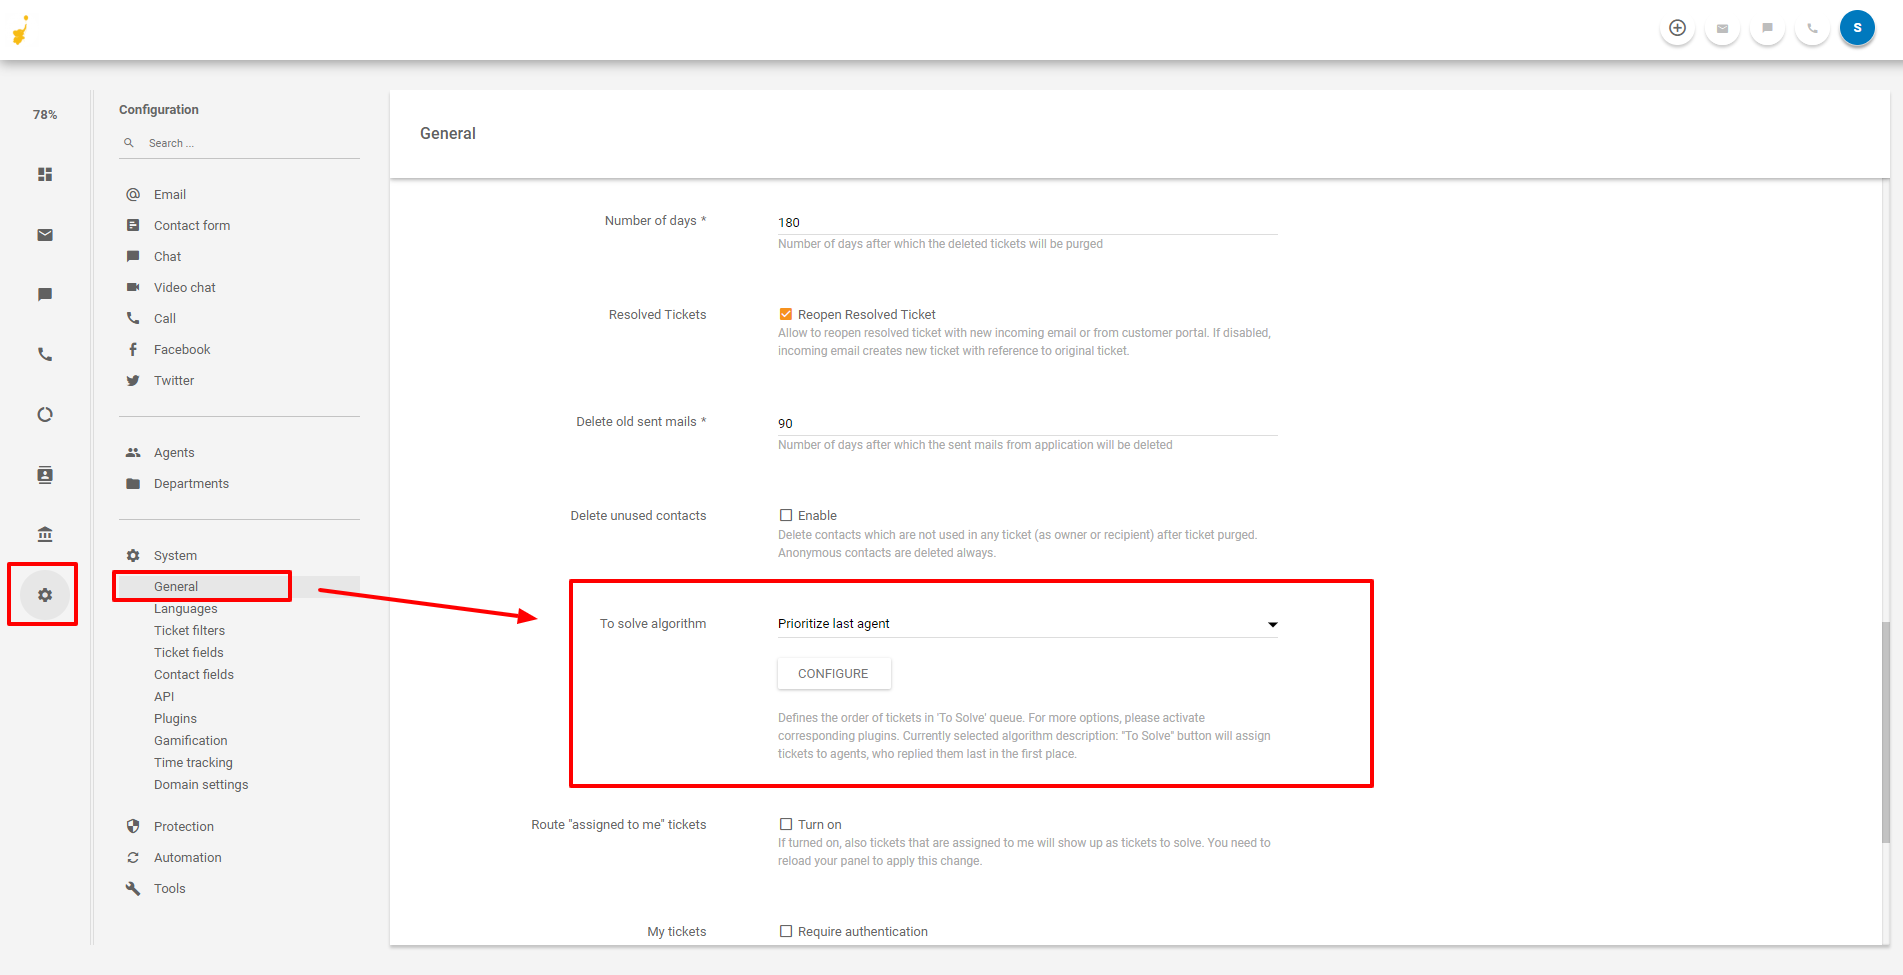Select Languages under System
This screenshot has width=1903, height=975.
185,608
